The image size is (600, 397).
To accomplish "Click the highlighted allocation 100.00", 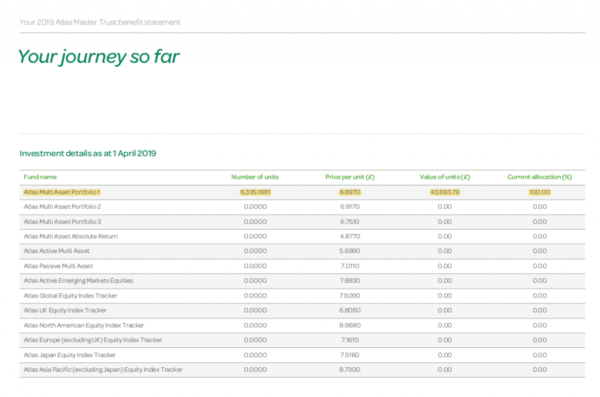I will pos(540,192).
